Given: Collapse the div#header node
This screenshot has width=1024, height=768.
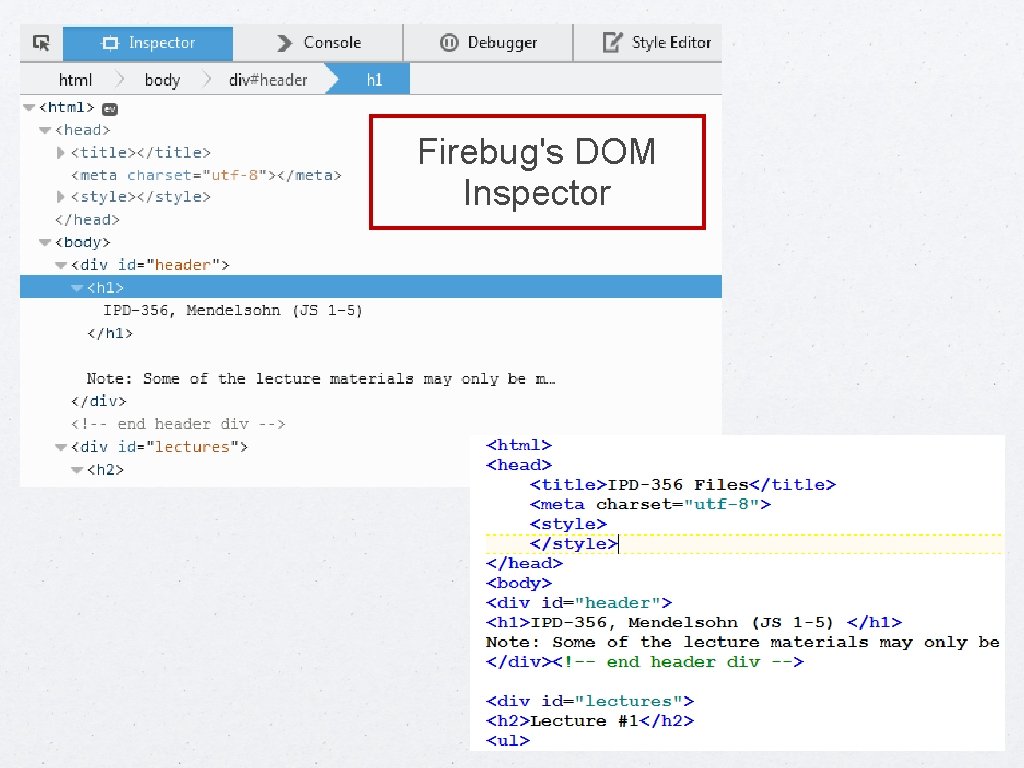Looking at the screenshot, I should [x=61, y=265].
